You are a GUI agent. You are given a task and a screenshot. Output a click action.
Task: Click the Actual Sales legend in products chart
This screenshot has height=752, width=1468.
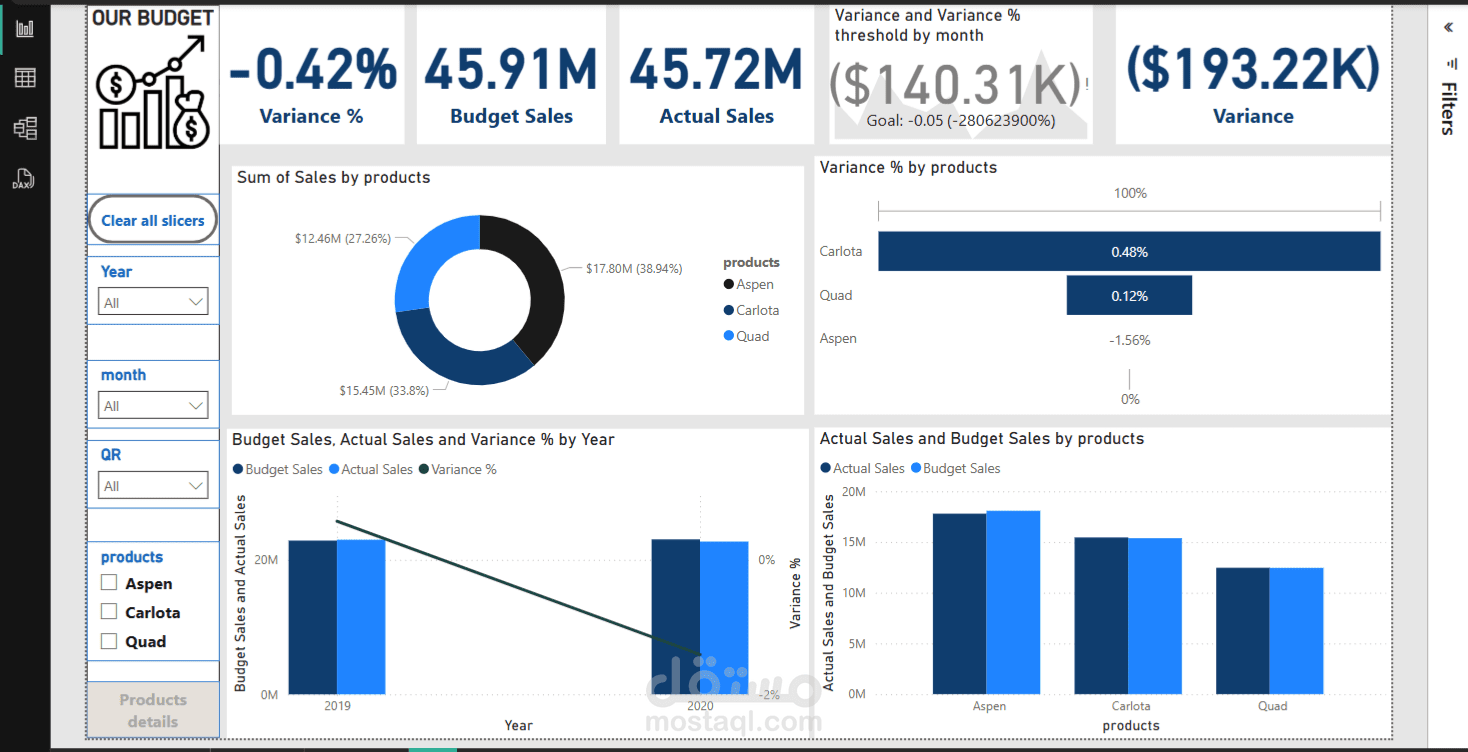pos(862,468)
